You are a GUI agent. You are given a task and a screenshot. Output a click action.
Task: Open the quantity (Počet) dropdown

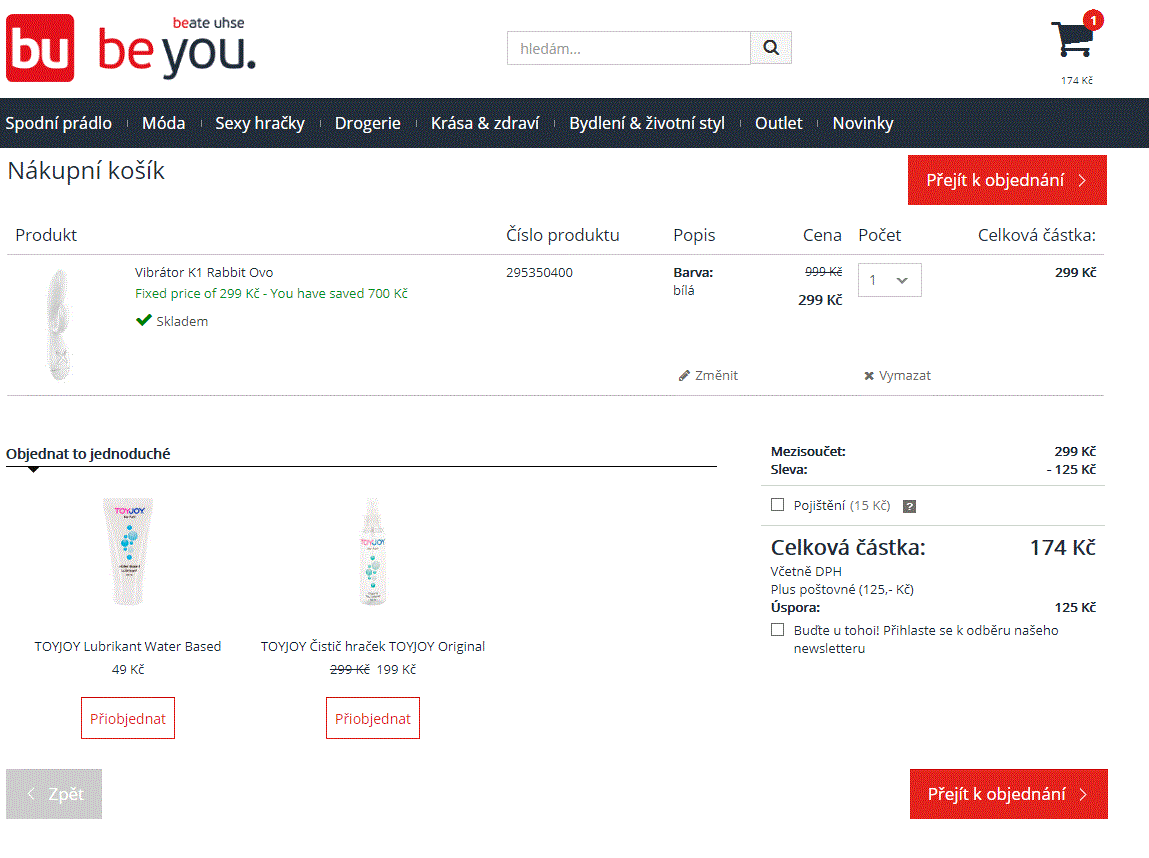pos(890,280)
